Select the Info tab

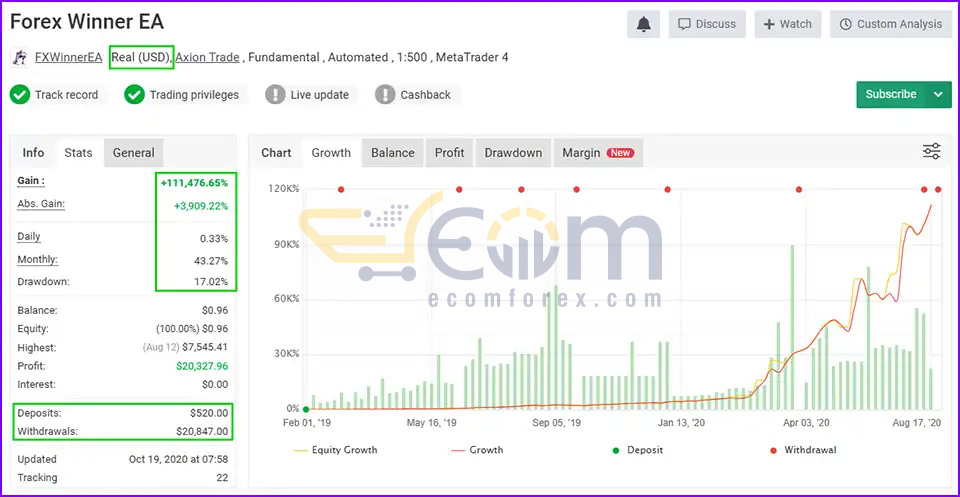(x=33, y=153)
